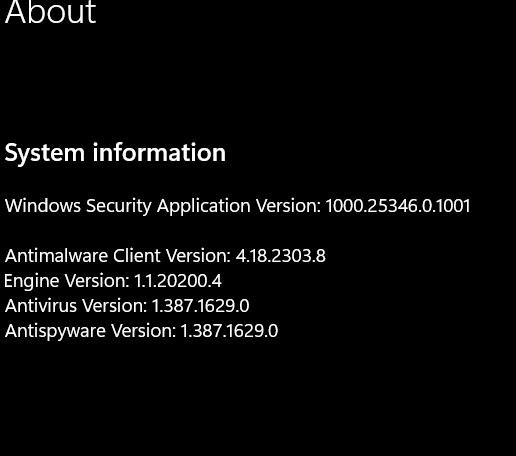516x456 pixels.
Task: Select the version number 1000.25346.0.1001
Action: tap(398, 206)
